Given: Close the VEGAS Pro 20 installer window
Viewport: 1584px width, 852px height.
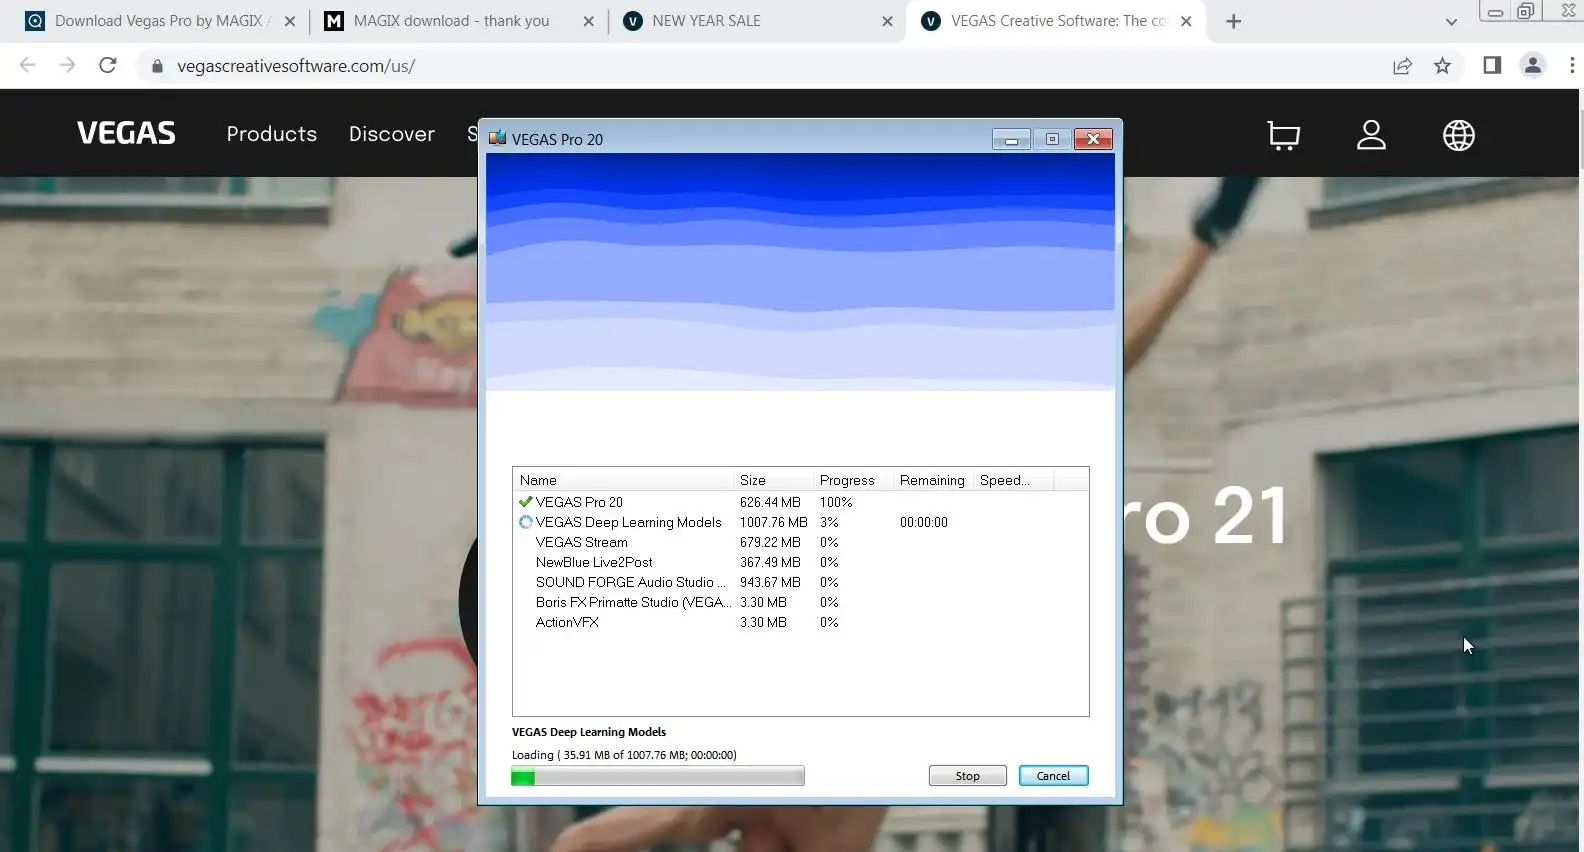Looking at the screenshot, I should [1093, 139].
